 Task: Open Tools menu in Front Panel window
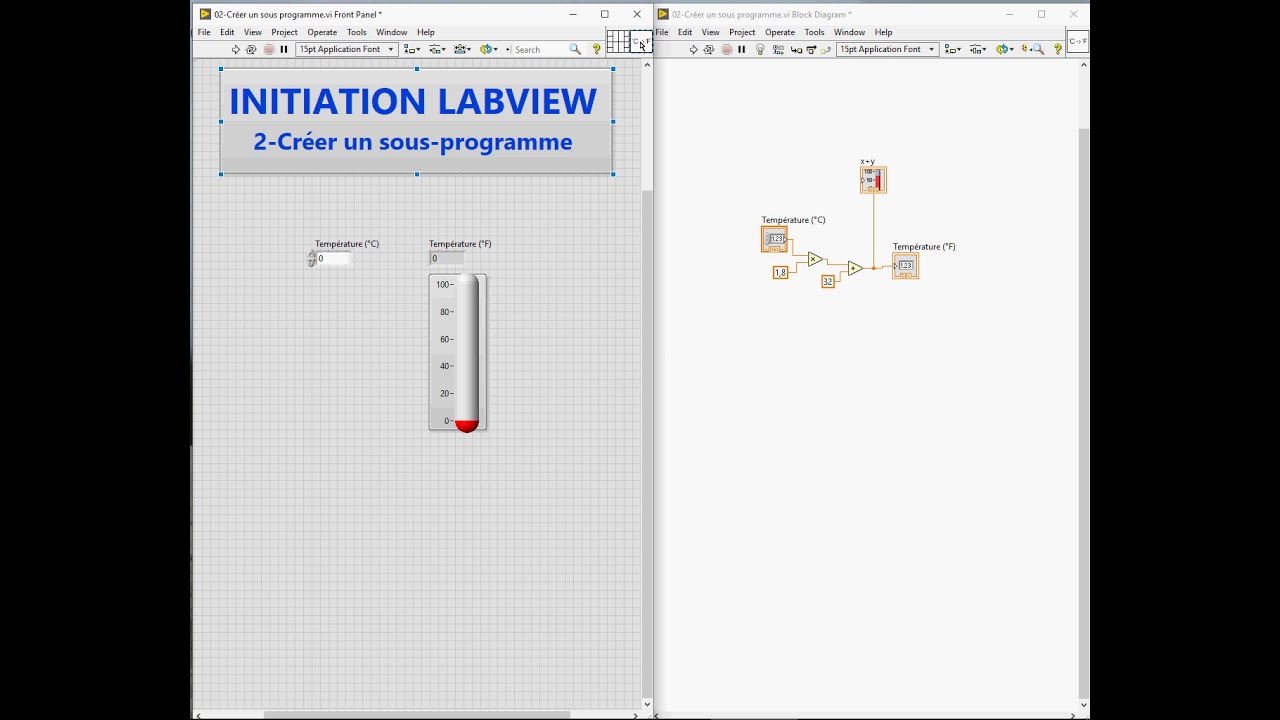(x=357, y=32)
